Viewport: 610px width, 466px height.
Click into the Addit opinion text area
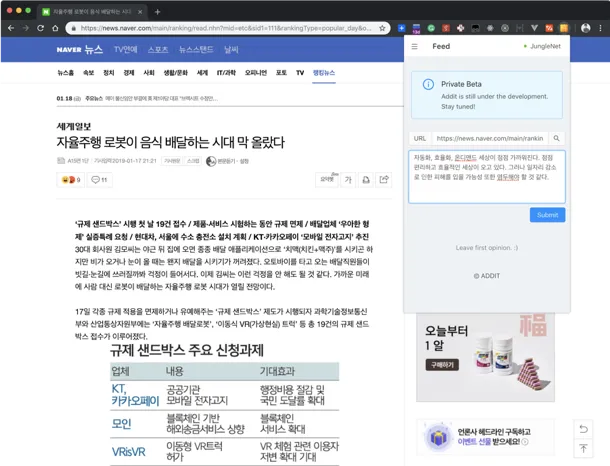click(487, 177)
